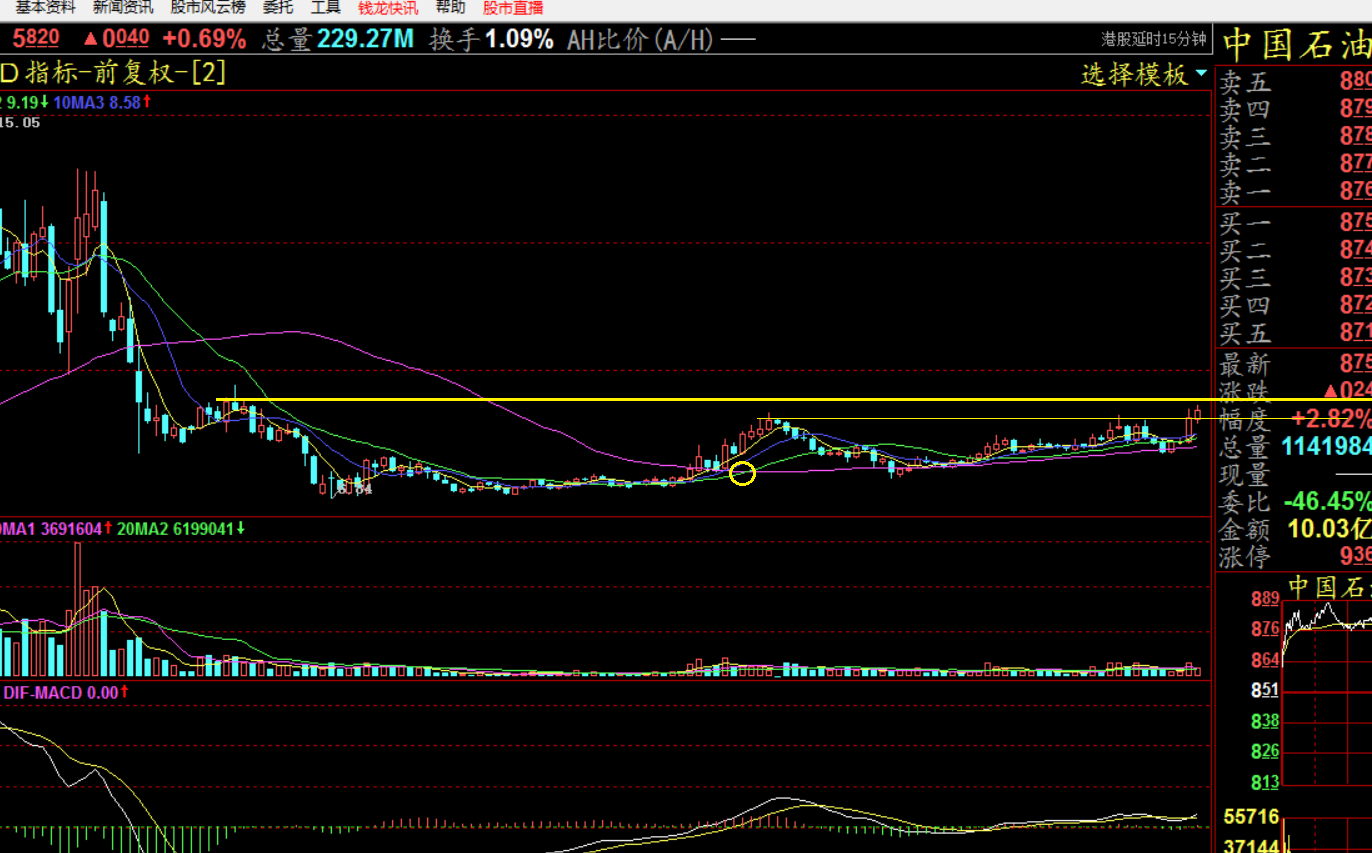The image size is (1372, 853).
Task: Select the 卖五 ask row
Action: point(1294,82)
